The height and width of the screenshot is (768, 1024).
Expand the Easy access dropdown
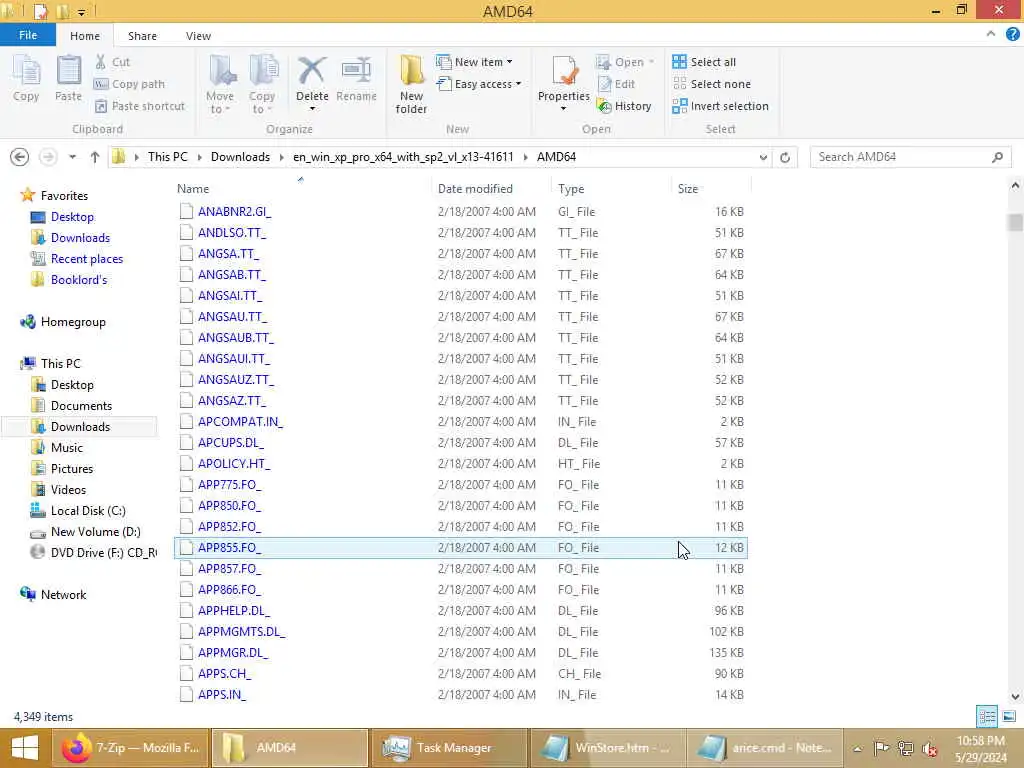click(x=518, y=84)
